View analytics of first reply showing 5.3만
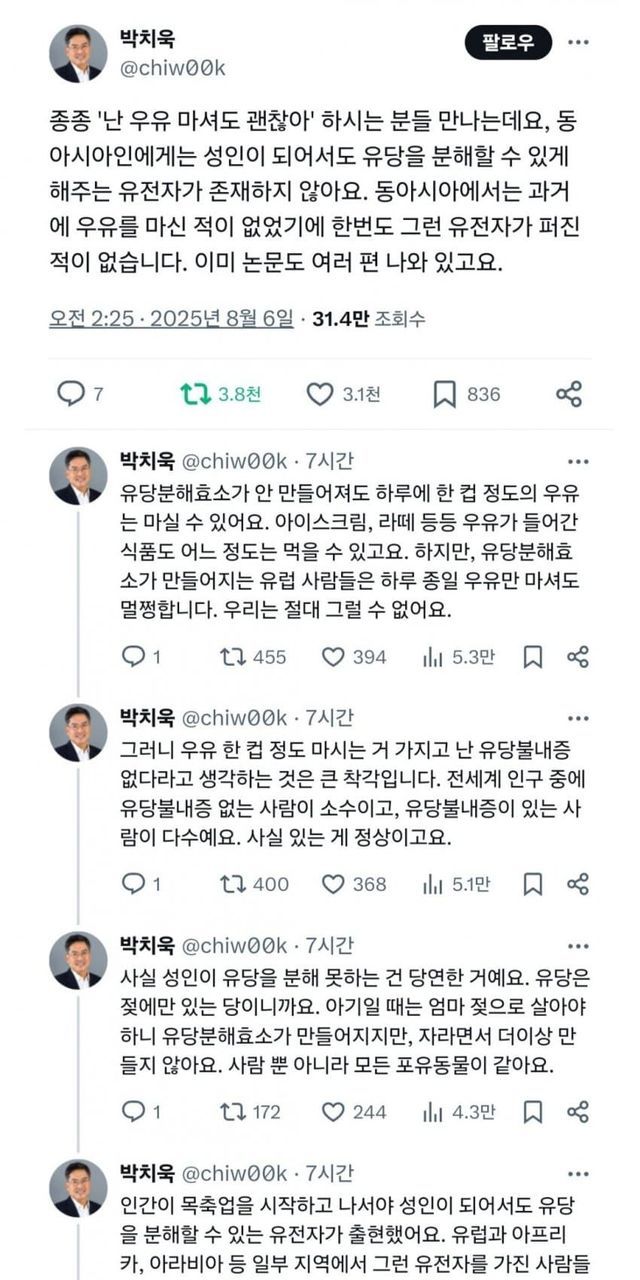 [433, 656]
